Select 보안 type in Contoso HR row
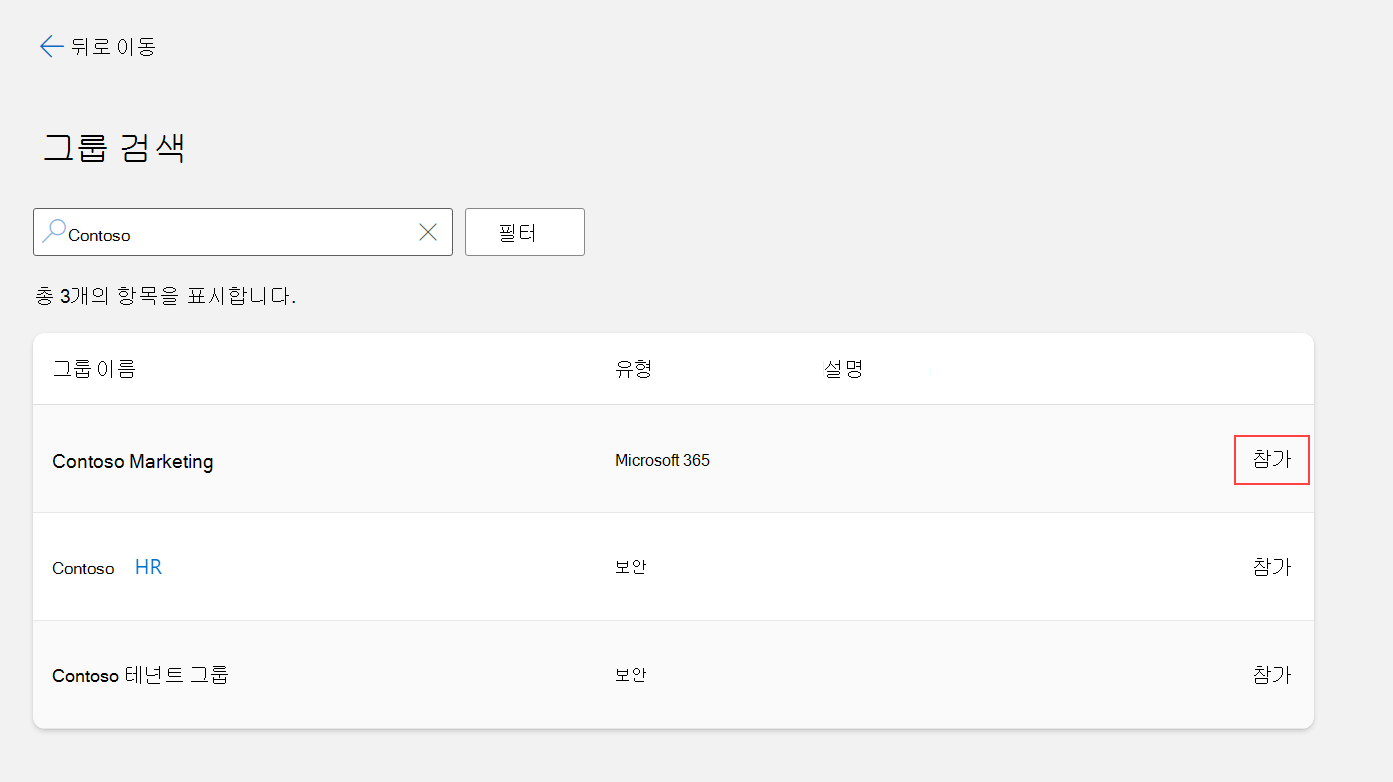1393x782 pixels. [x=631, y=567]
